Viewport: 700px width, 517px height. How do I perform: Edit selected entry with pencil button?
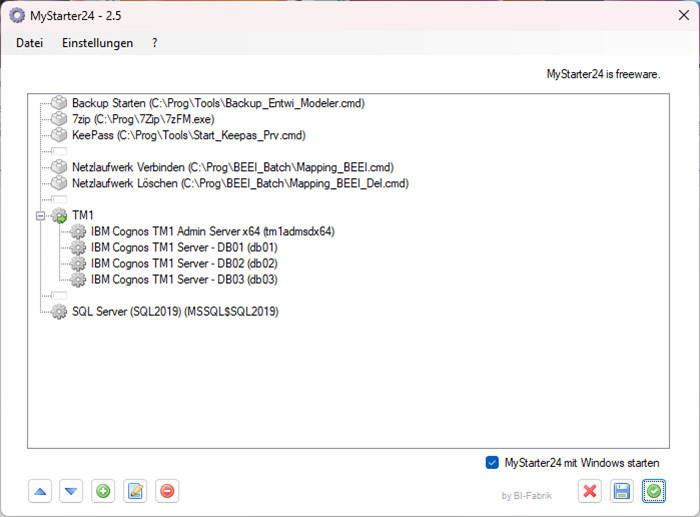(x=135, y=491)
